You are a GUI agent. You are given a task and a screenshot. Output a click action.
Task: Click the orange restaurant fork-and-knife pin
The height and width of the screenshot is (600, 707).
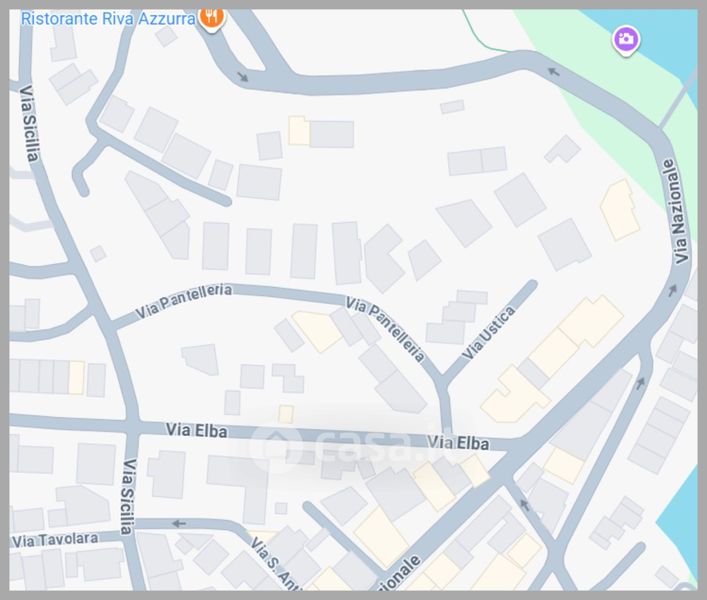point(211,17)
